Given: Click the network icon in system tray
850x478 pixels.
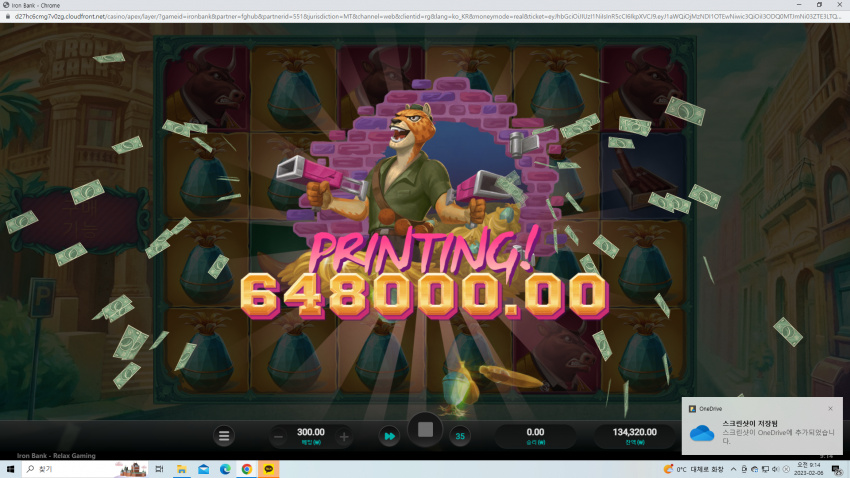Looking at the screenshot, I should point(765,469).
